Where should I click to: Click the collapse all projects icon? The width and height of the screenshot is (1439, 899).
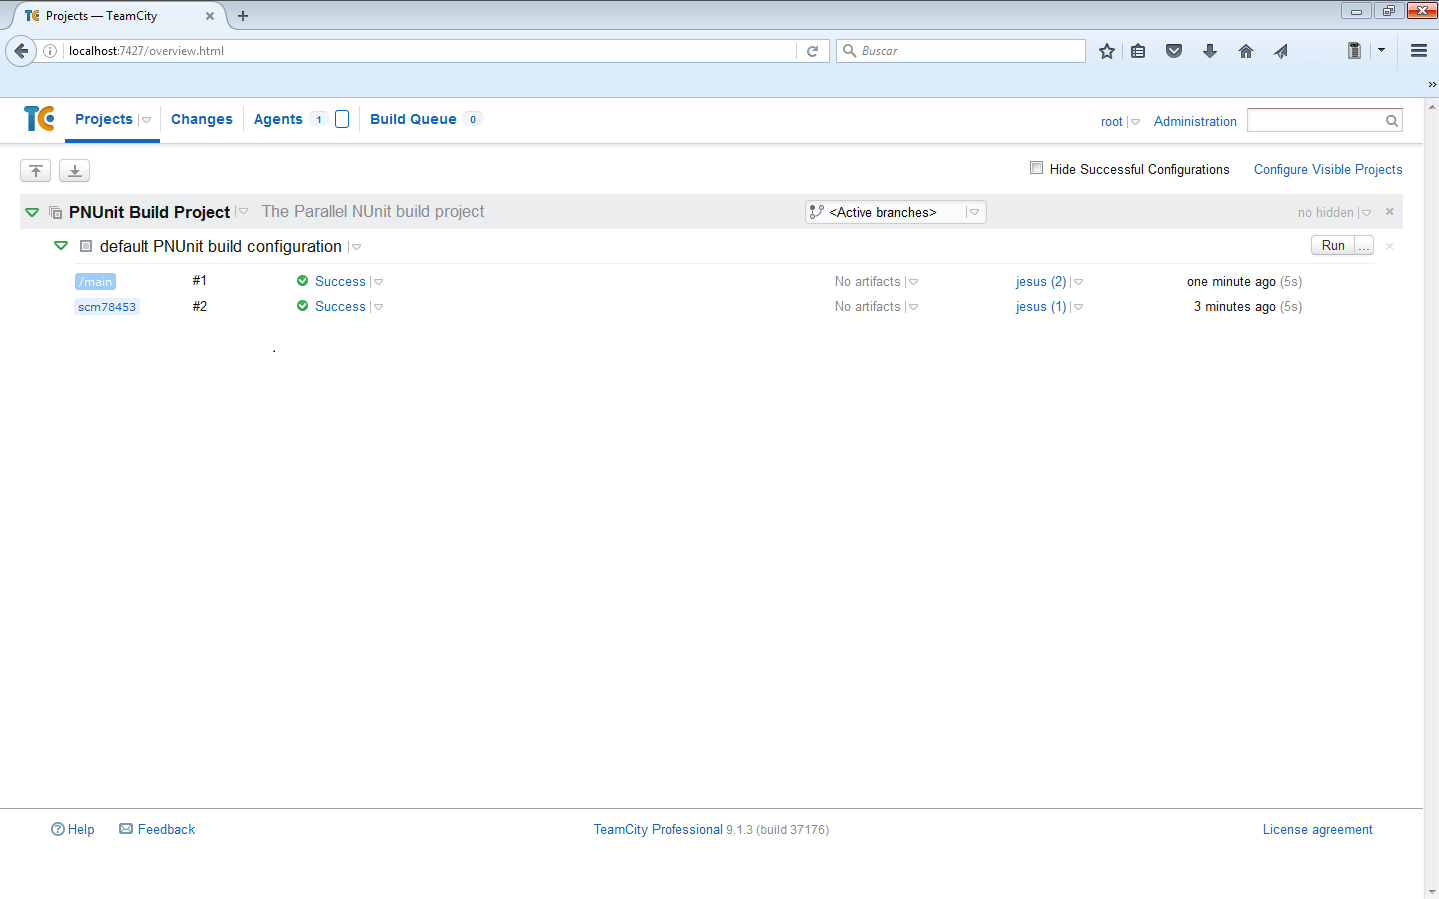[36, 171]
